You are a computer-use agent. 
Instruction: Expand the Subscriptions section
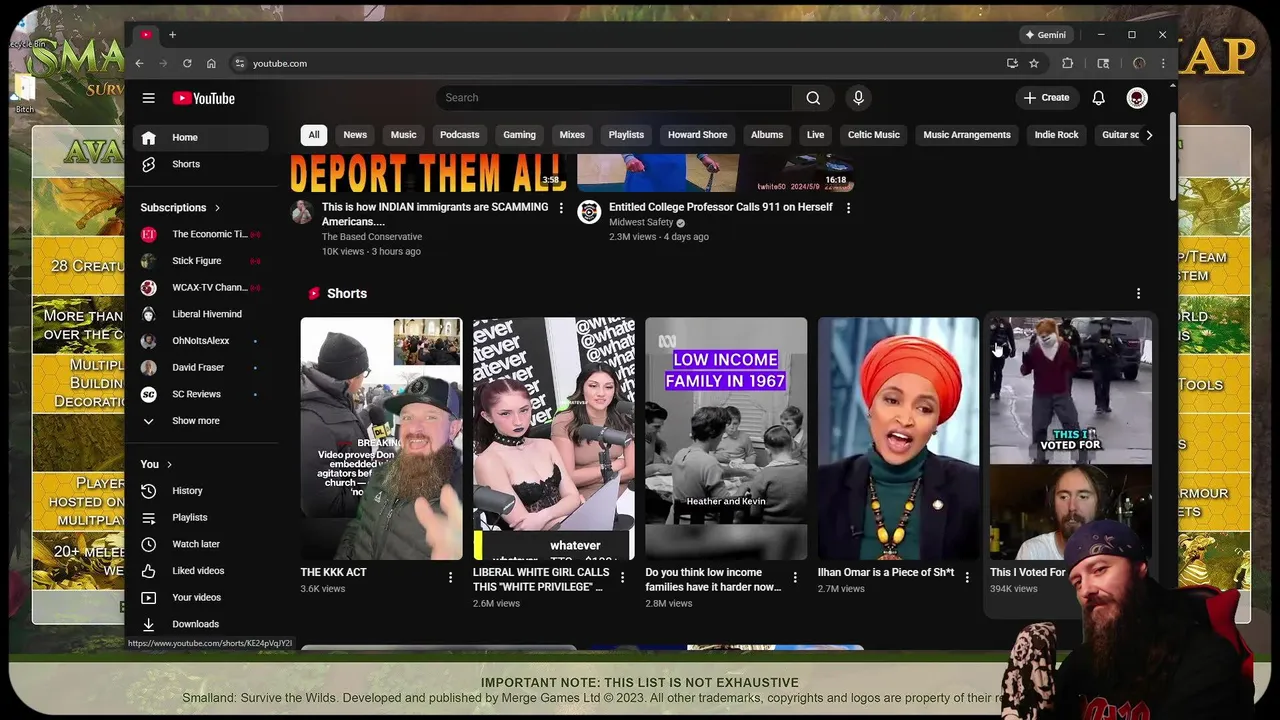(x=180, y=208)
